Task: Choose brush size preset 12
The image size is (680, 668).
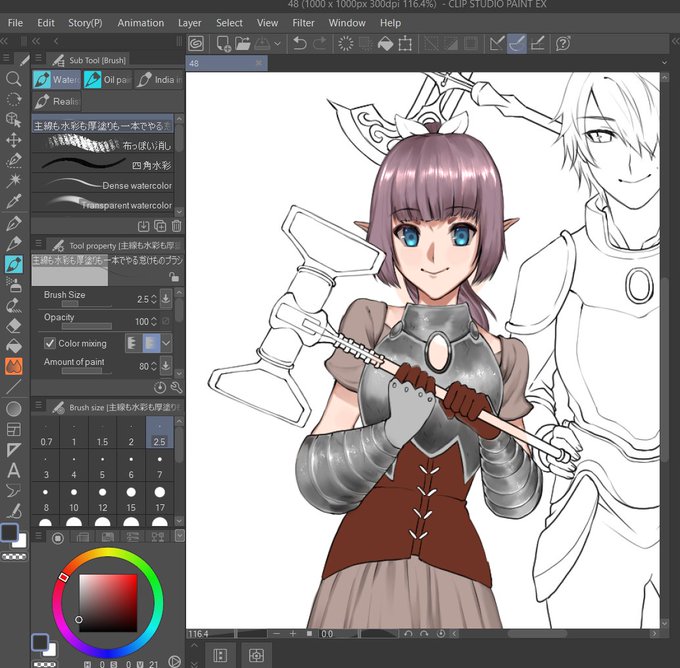Action: pos(102,499)
